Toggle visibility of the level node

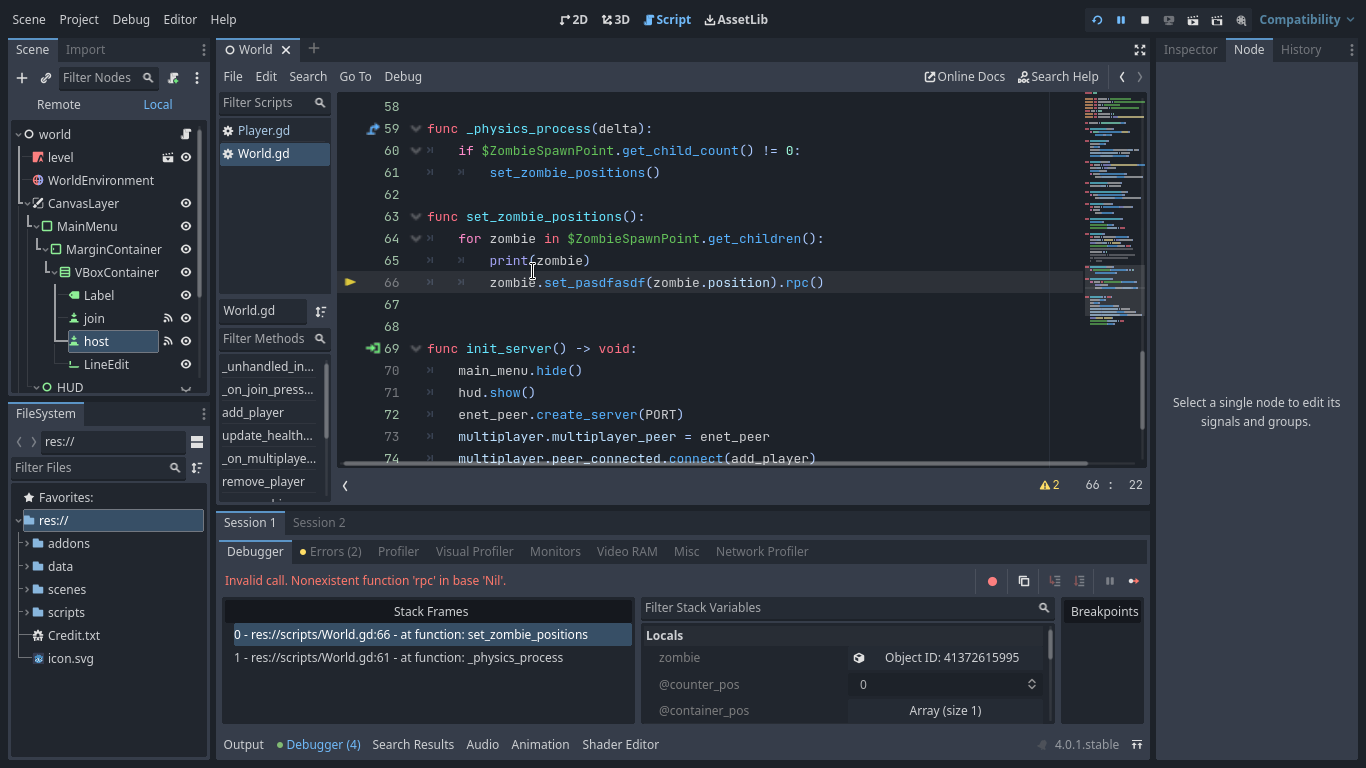(x=185, y=157)
